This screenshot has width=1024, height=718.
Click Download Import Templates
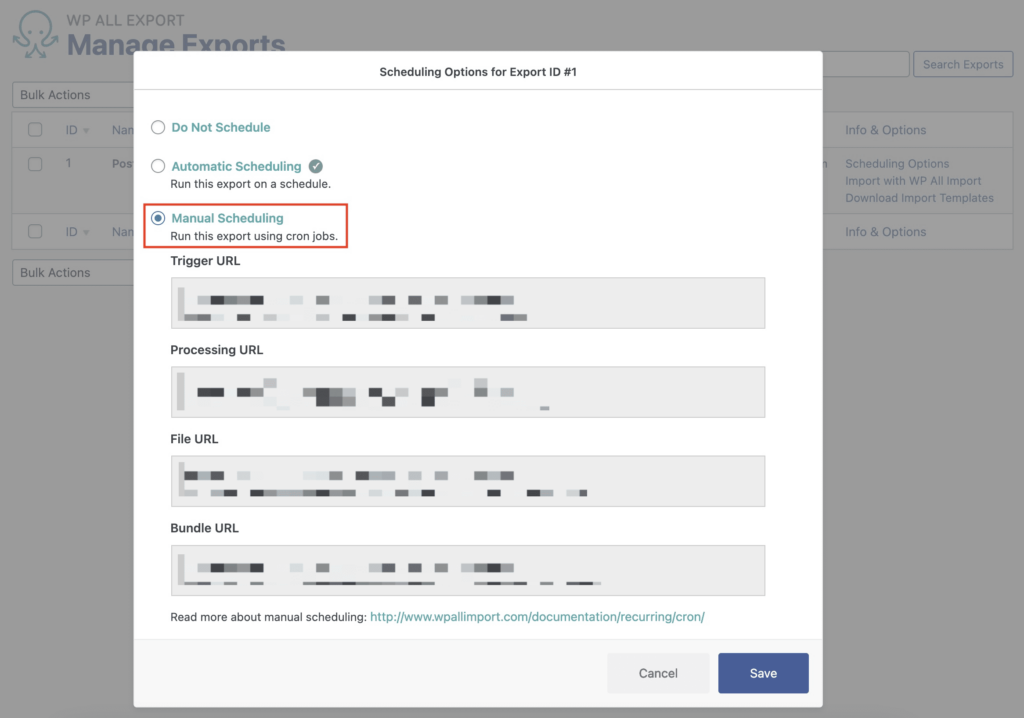pos(918,197)
